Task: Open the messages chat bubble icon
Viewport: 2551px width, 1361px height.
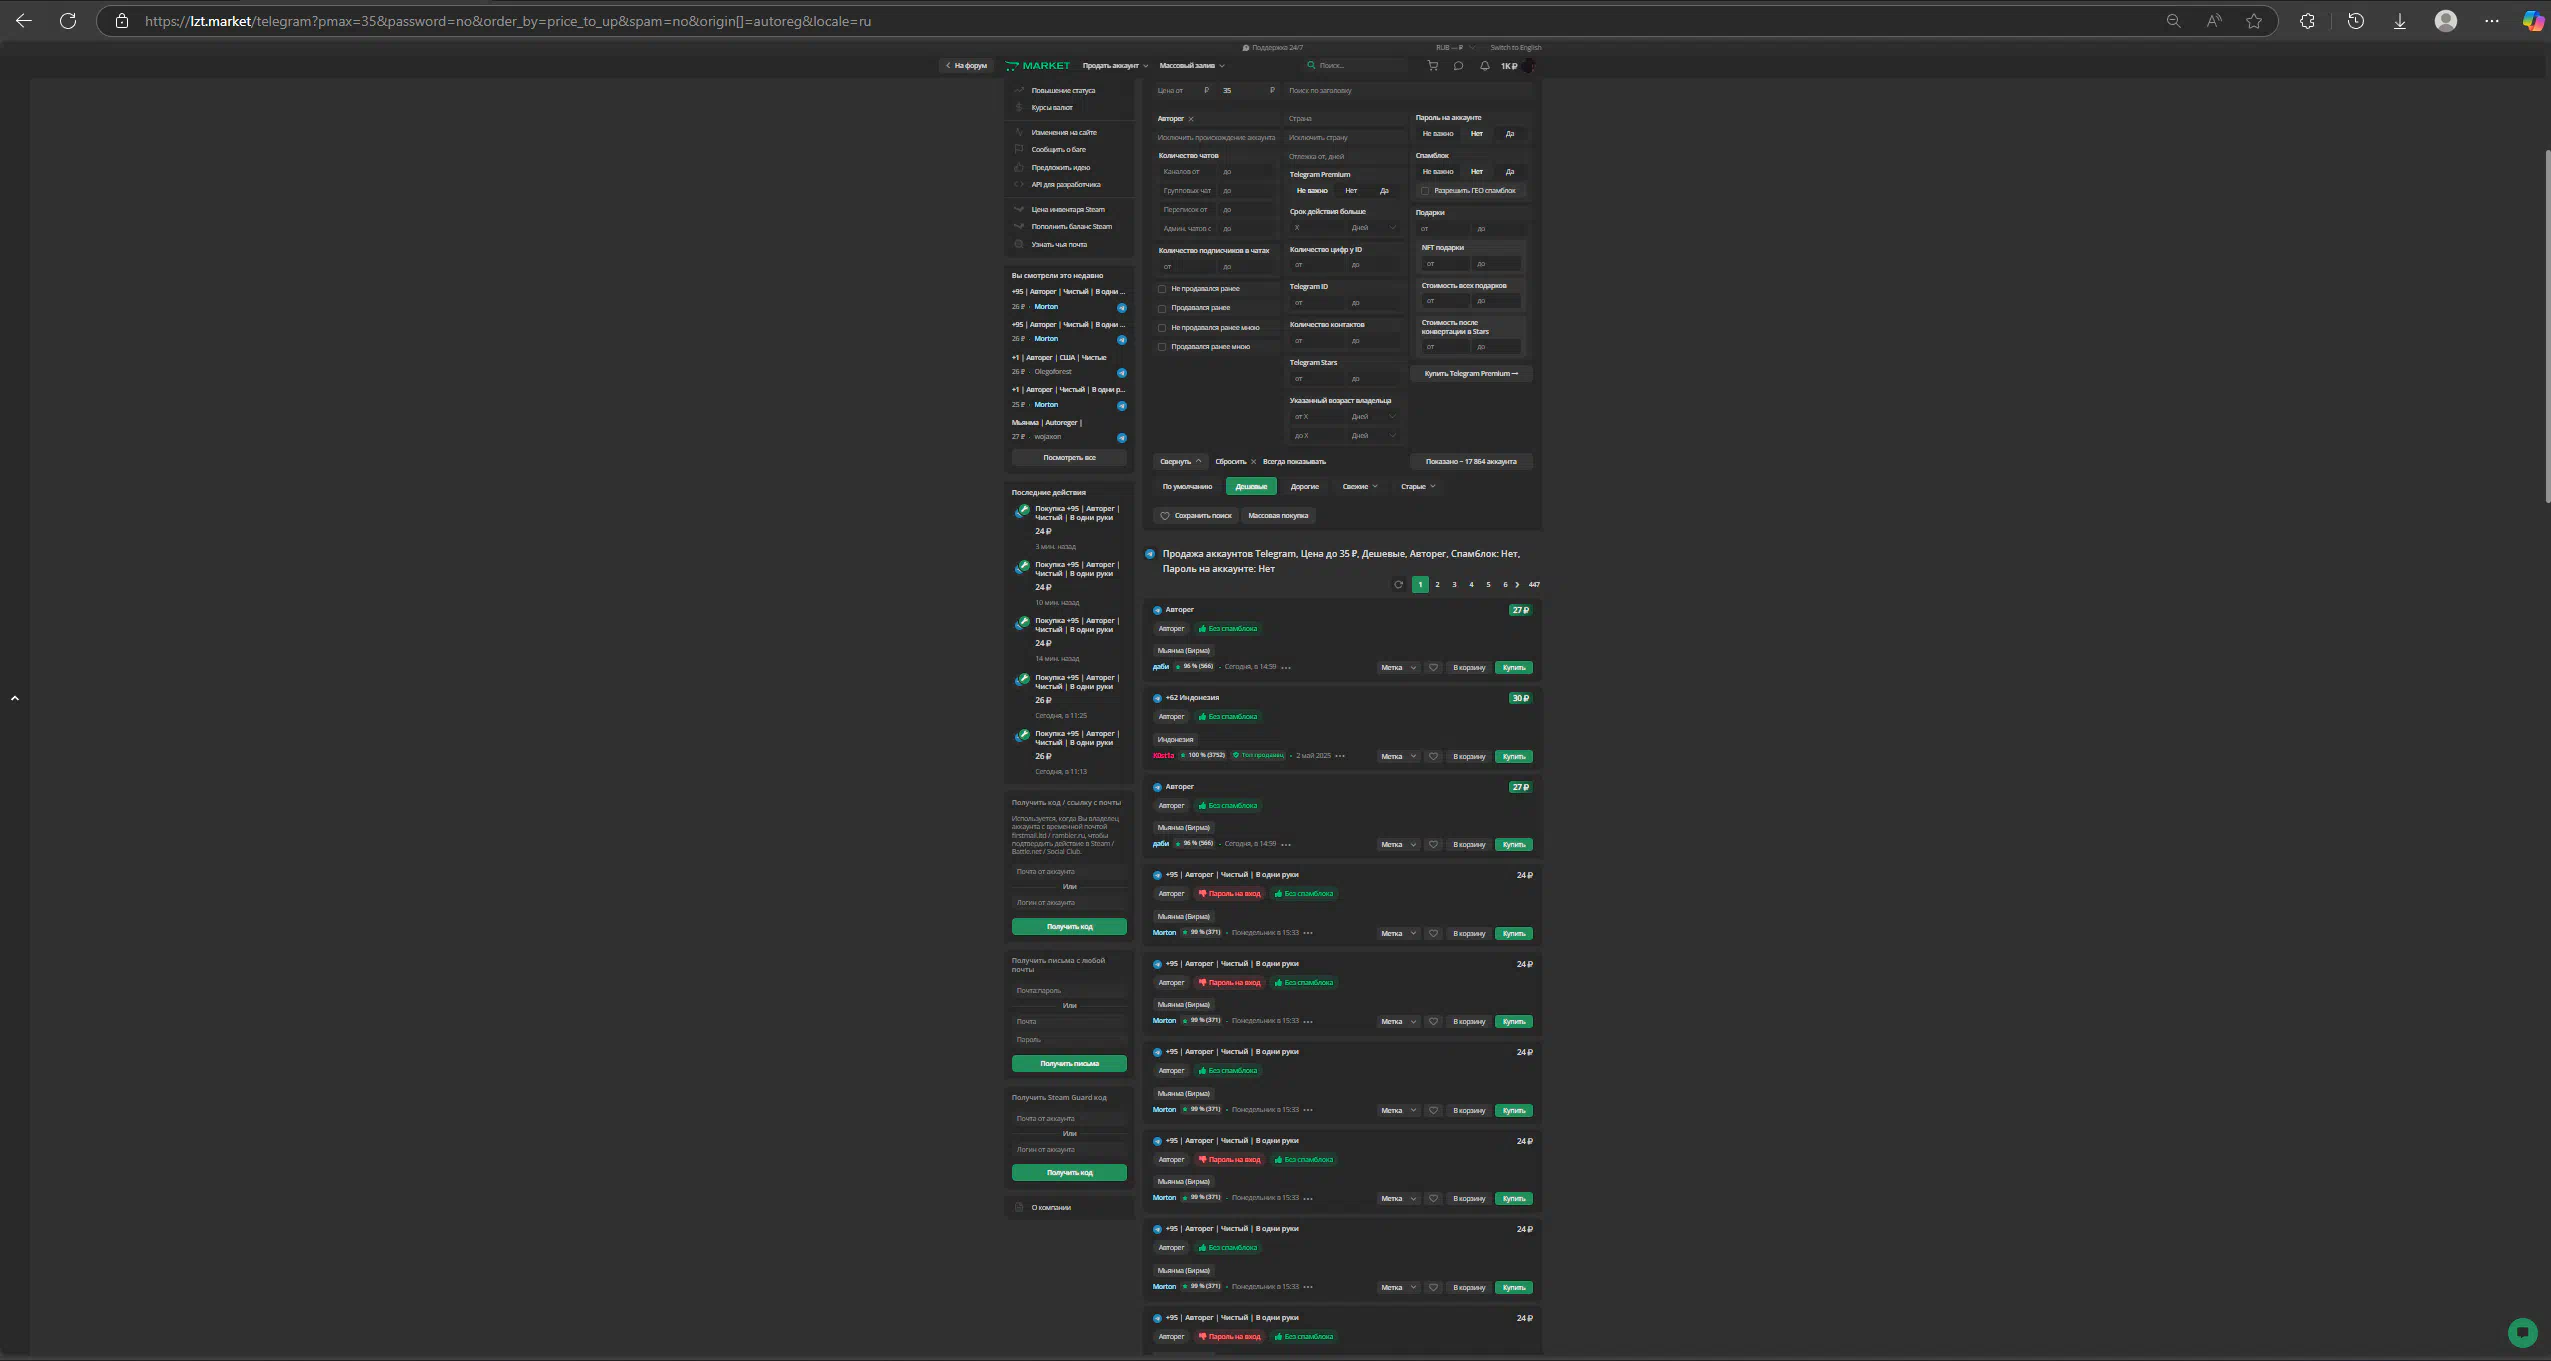Action: pos(1458,66)
